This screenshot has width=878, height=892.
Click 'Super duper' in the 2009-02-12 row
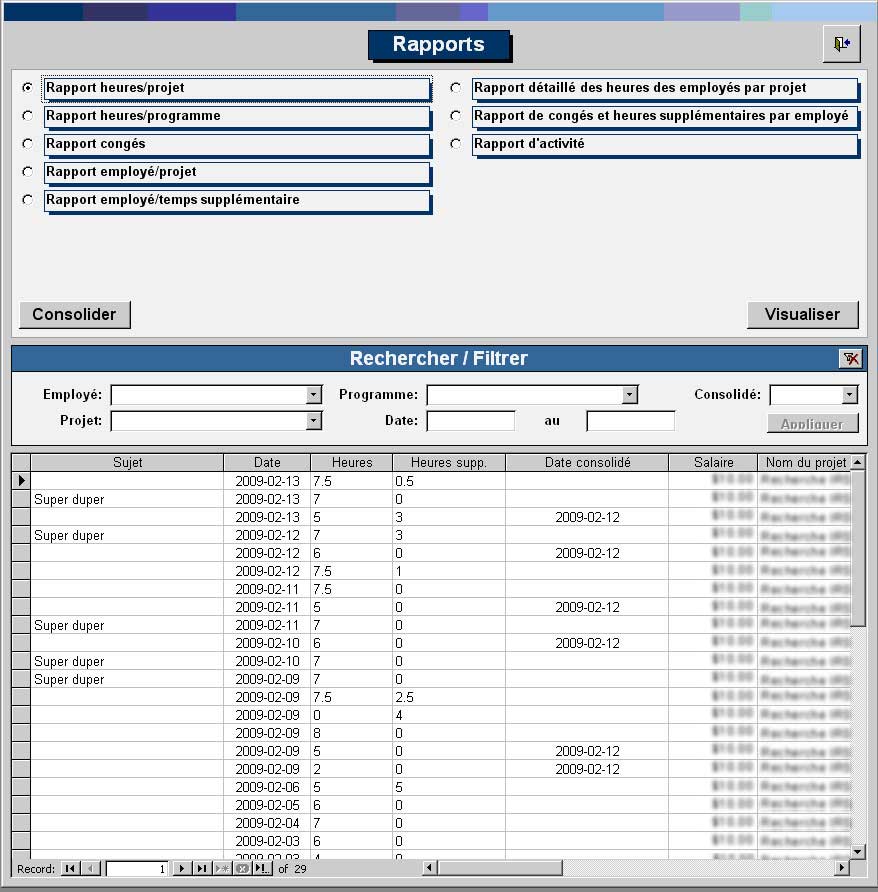tap(69, 535)
